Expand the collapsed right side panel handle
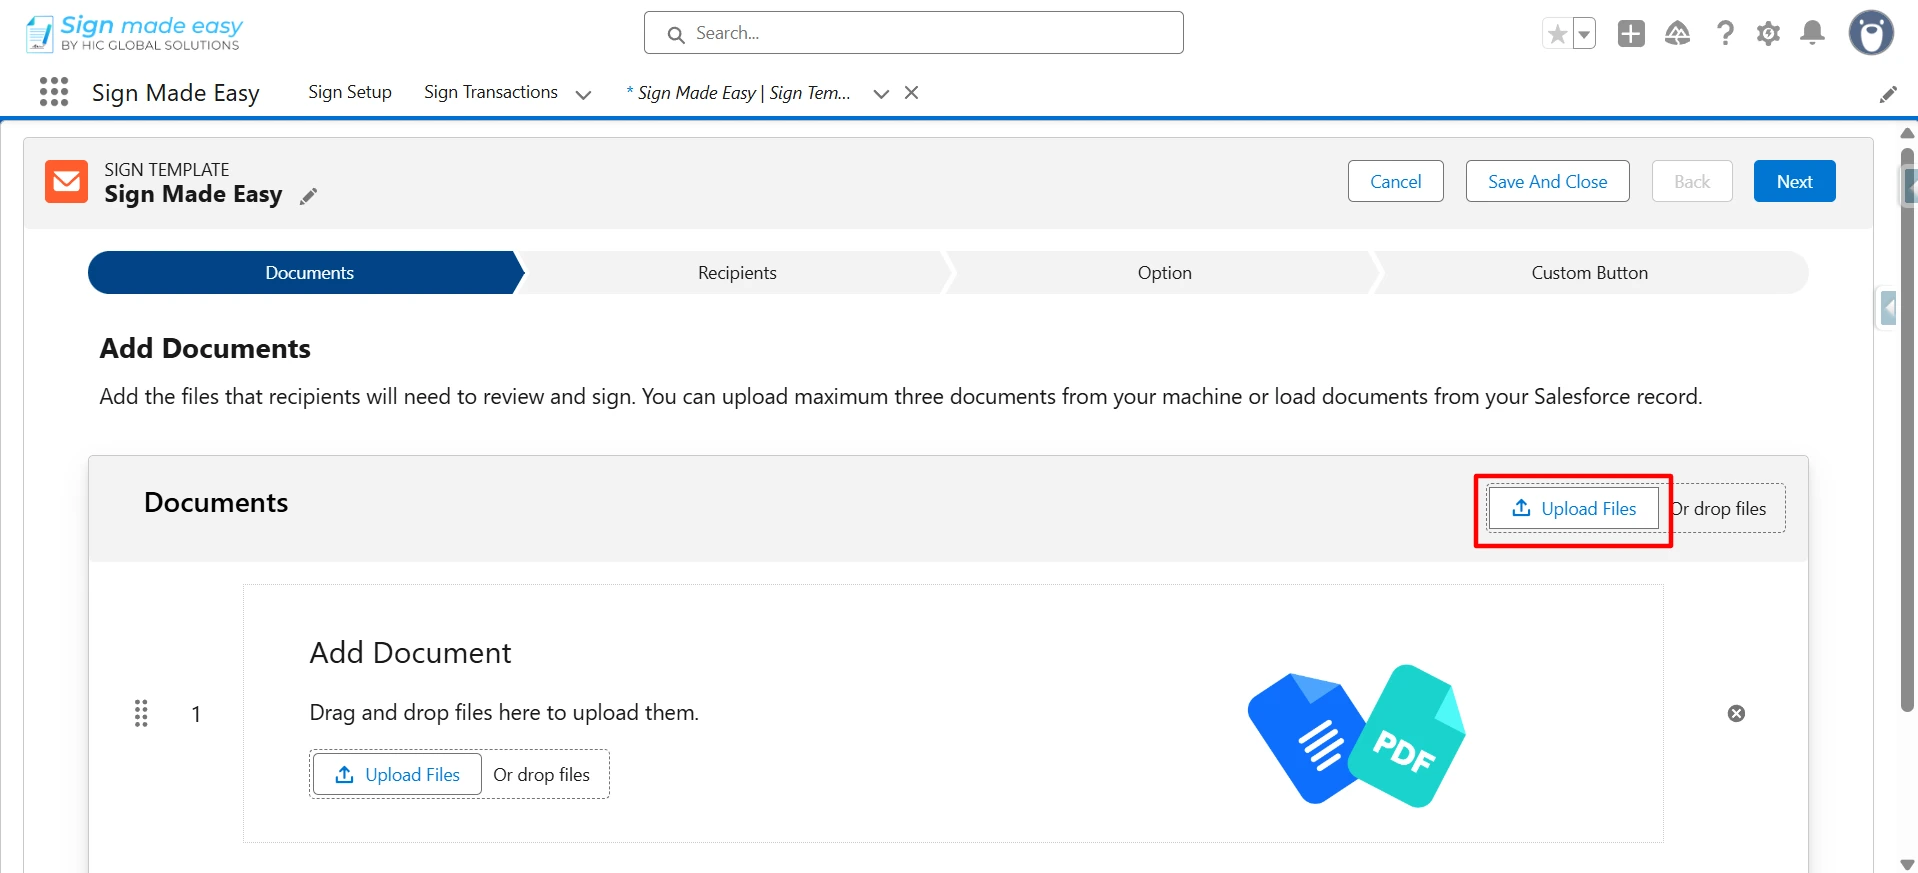This screenshot has width=1918, height=873. [1887, 308]
